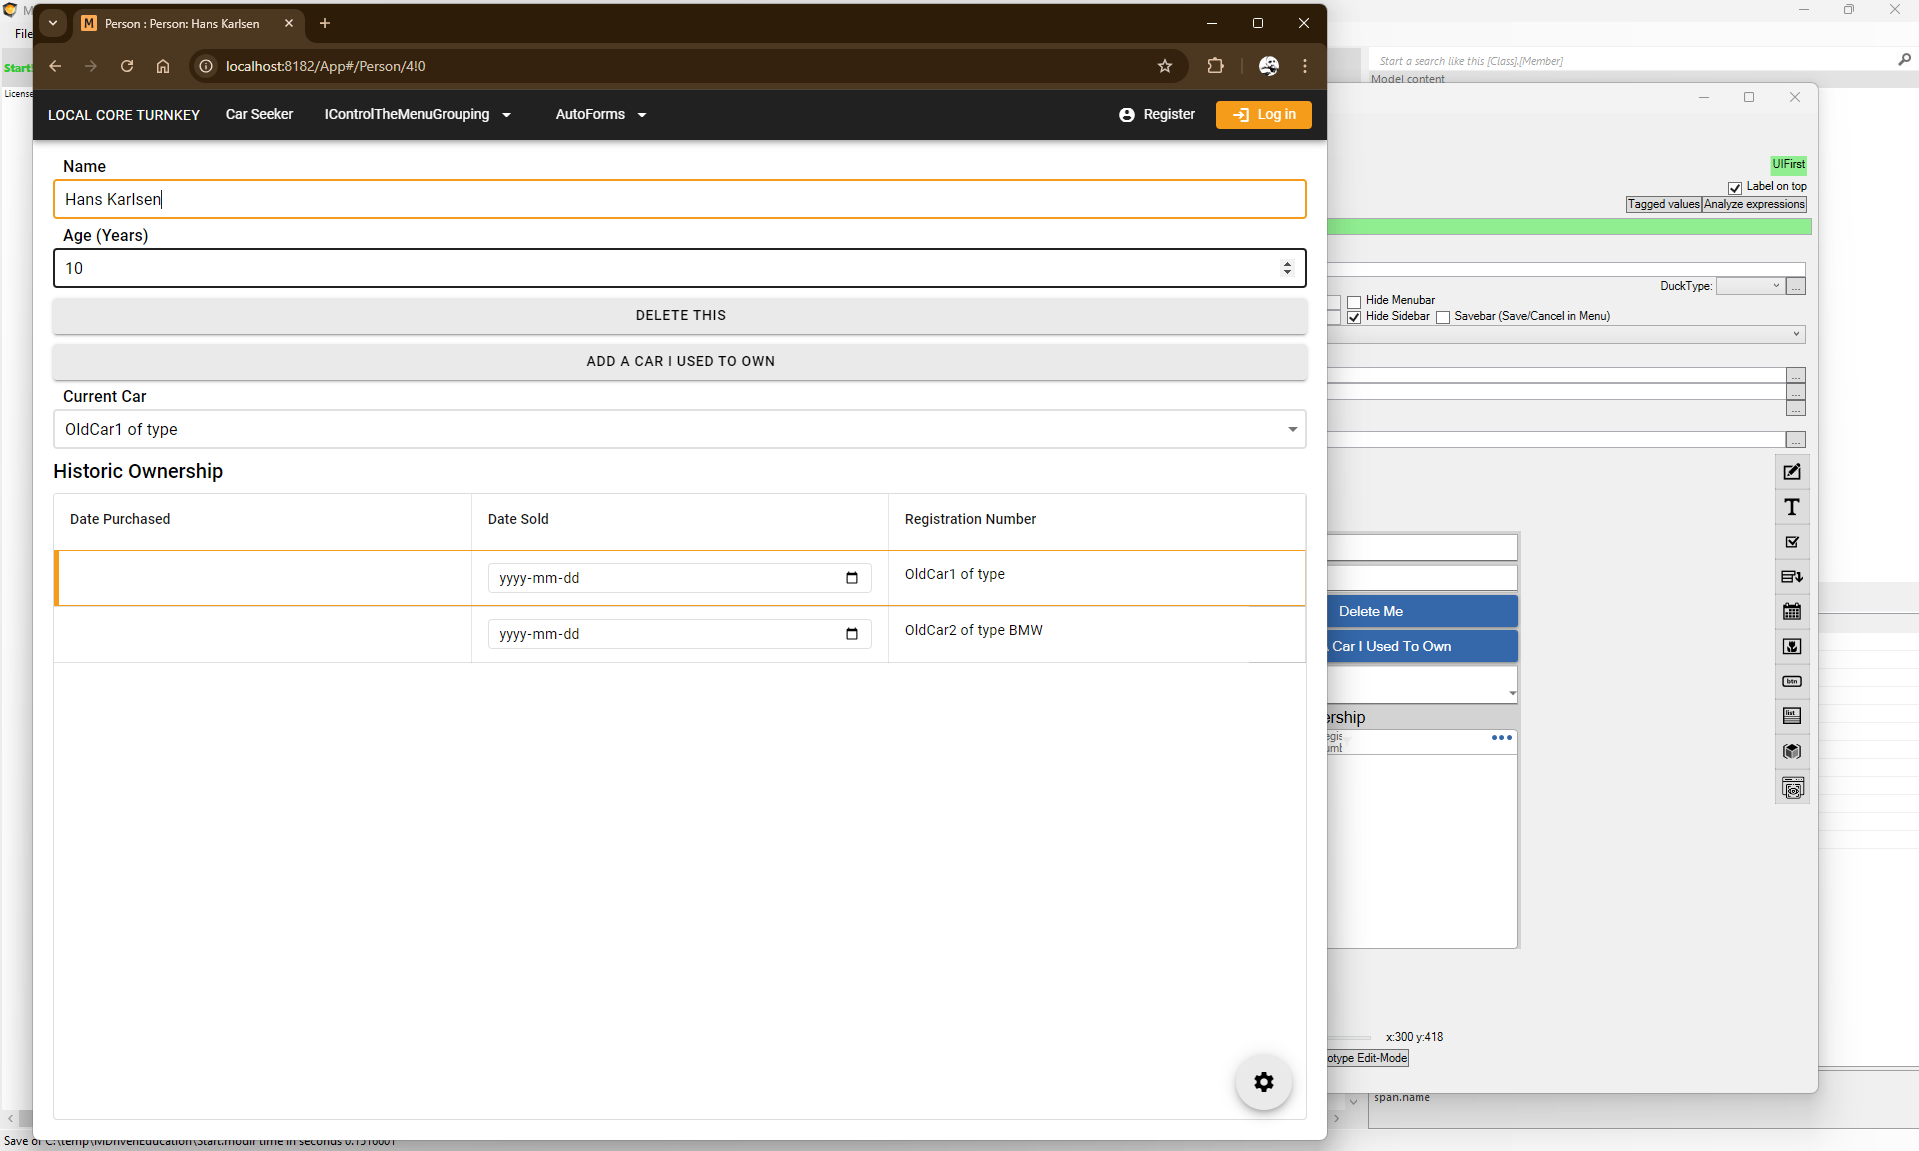Uncheck the Label on top checkbox

pos(1735,188)
